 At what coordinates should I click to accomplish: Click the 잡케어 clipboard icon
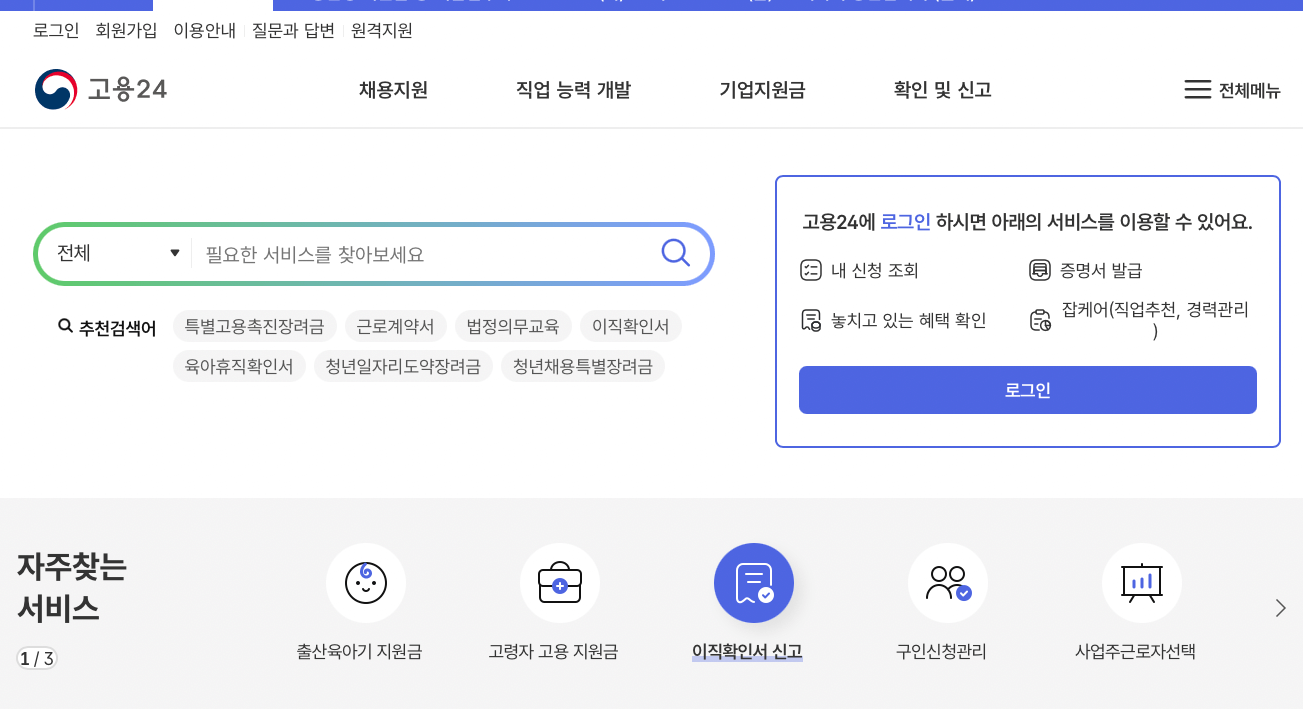coord(1040,318)
